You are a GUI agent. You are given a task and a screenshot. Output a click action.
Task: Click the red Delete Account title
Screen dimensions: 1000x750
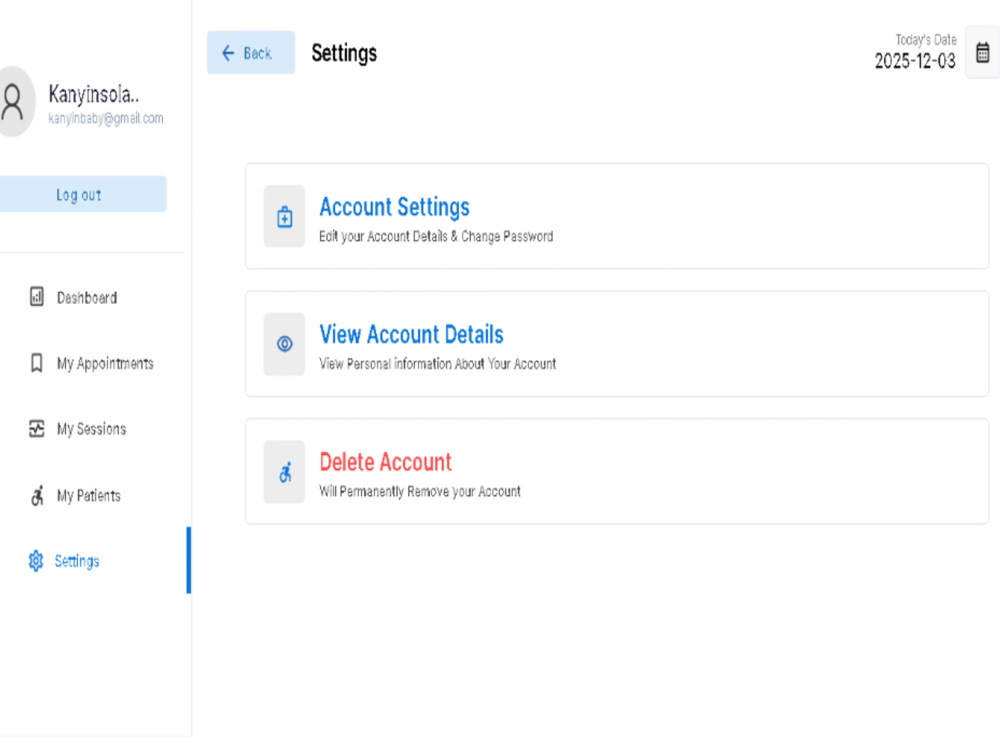click(385, 462)
